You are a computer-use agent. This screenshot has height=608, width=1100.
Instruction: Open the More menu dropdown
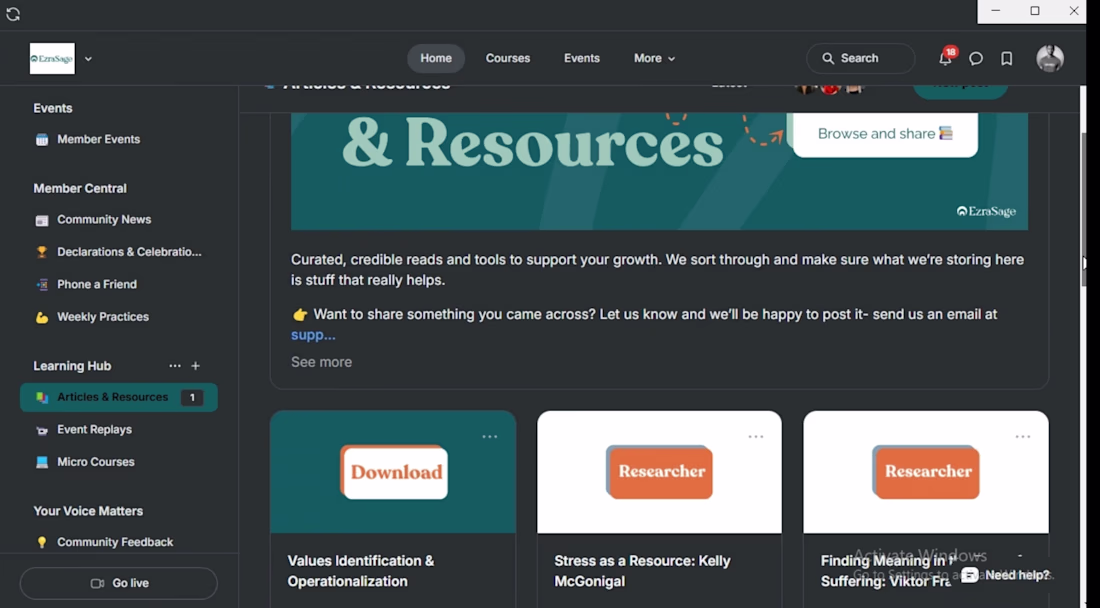click(654, 58)
